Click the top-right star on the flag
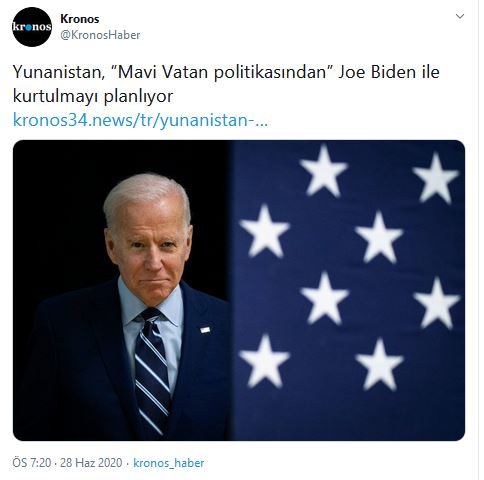 pos(435,178)
